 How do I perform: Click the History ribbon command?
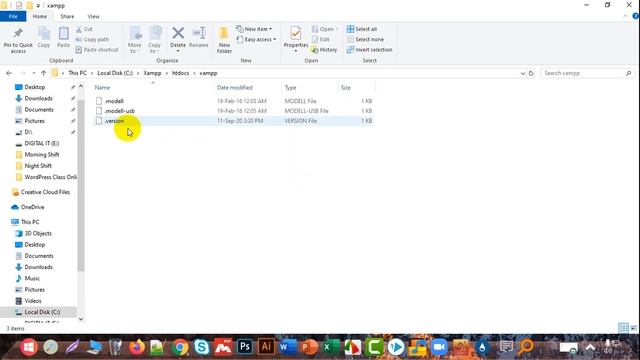click(324, 50)
